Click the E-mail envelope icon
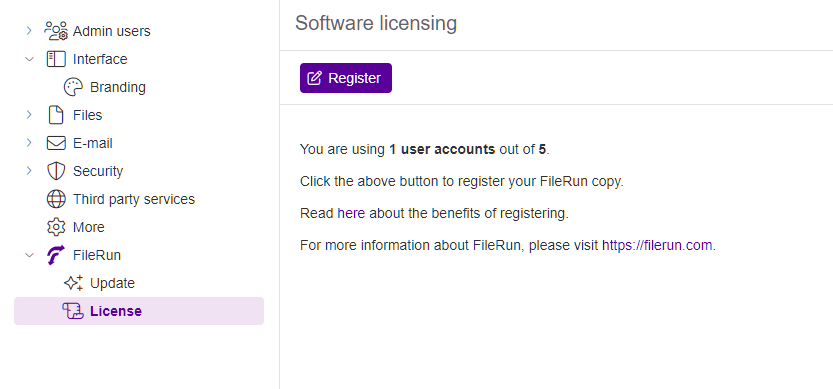The width and height of the screenshot is (833, 389). pyautogui.click(x=56, y=143)
